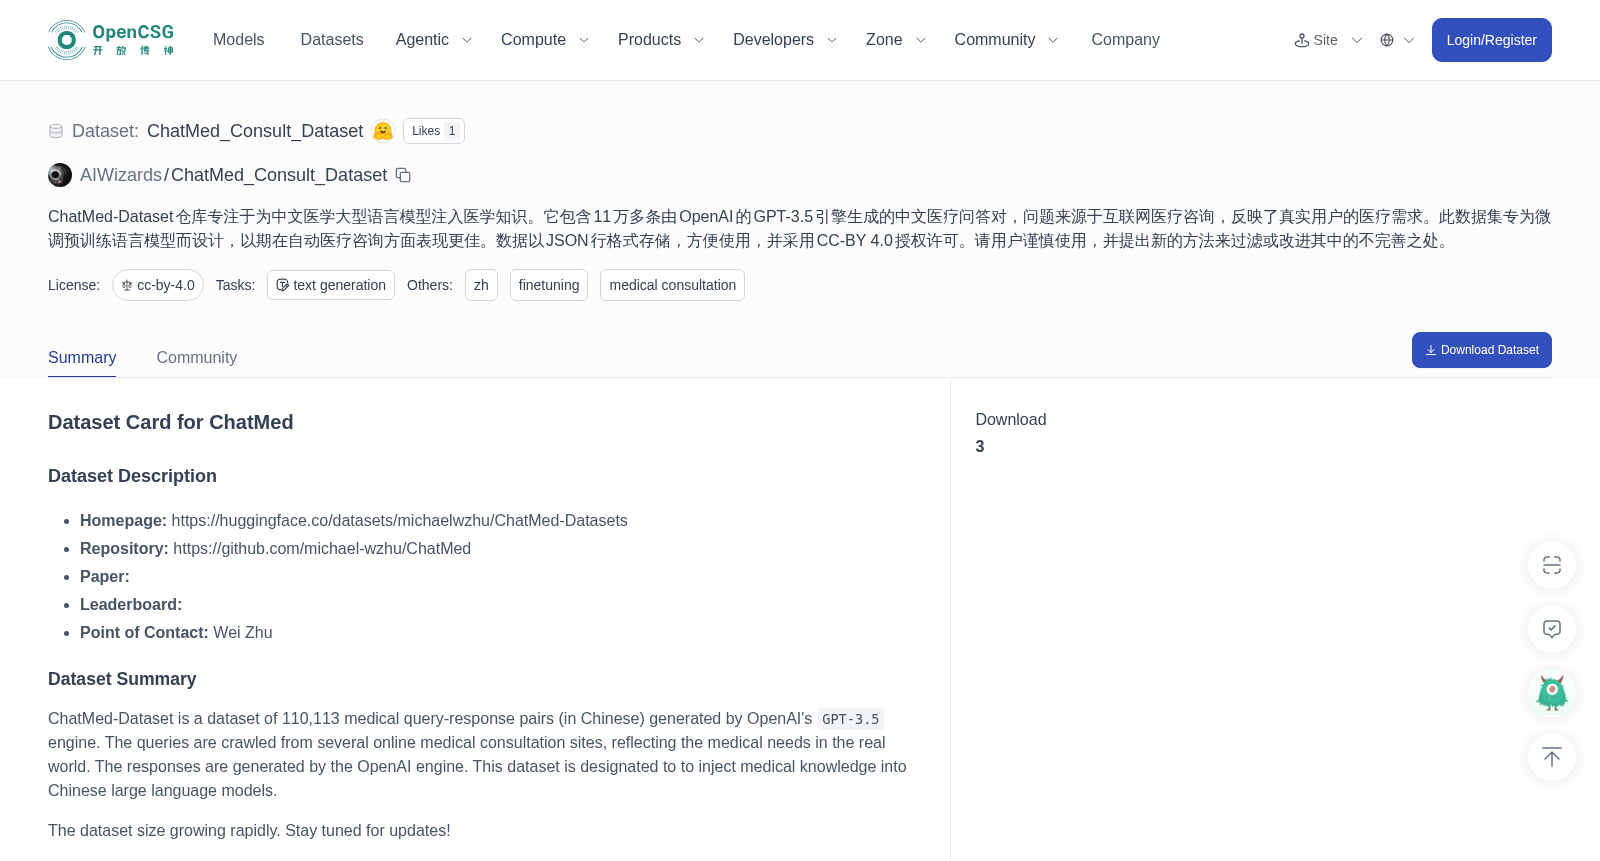Open the Company page in navigation
Screen dimensions: 1600x861
tap(1125, 40)
